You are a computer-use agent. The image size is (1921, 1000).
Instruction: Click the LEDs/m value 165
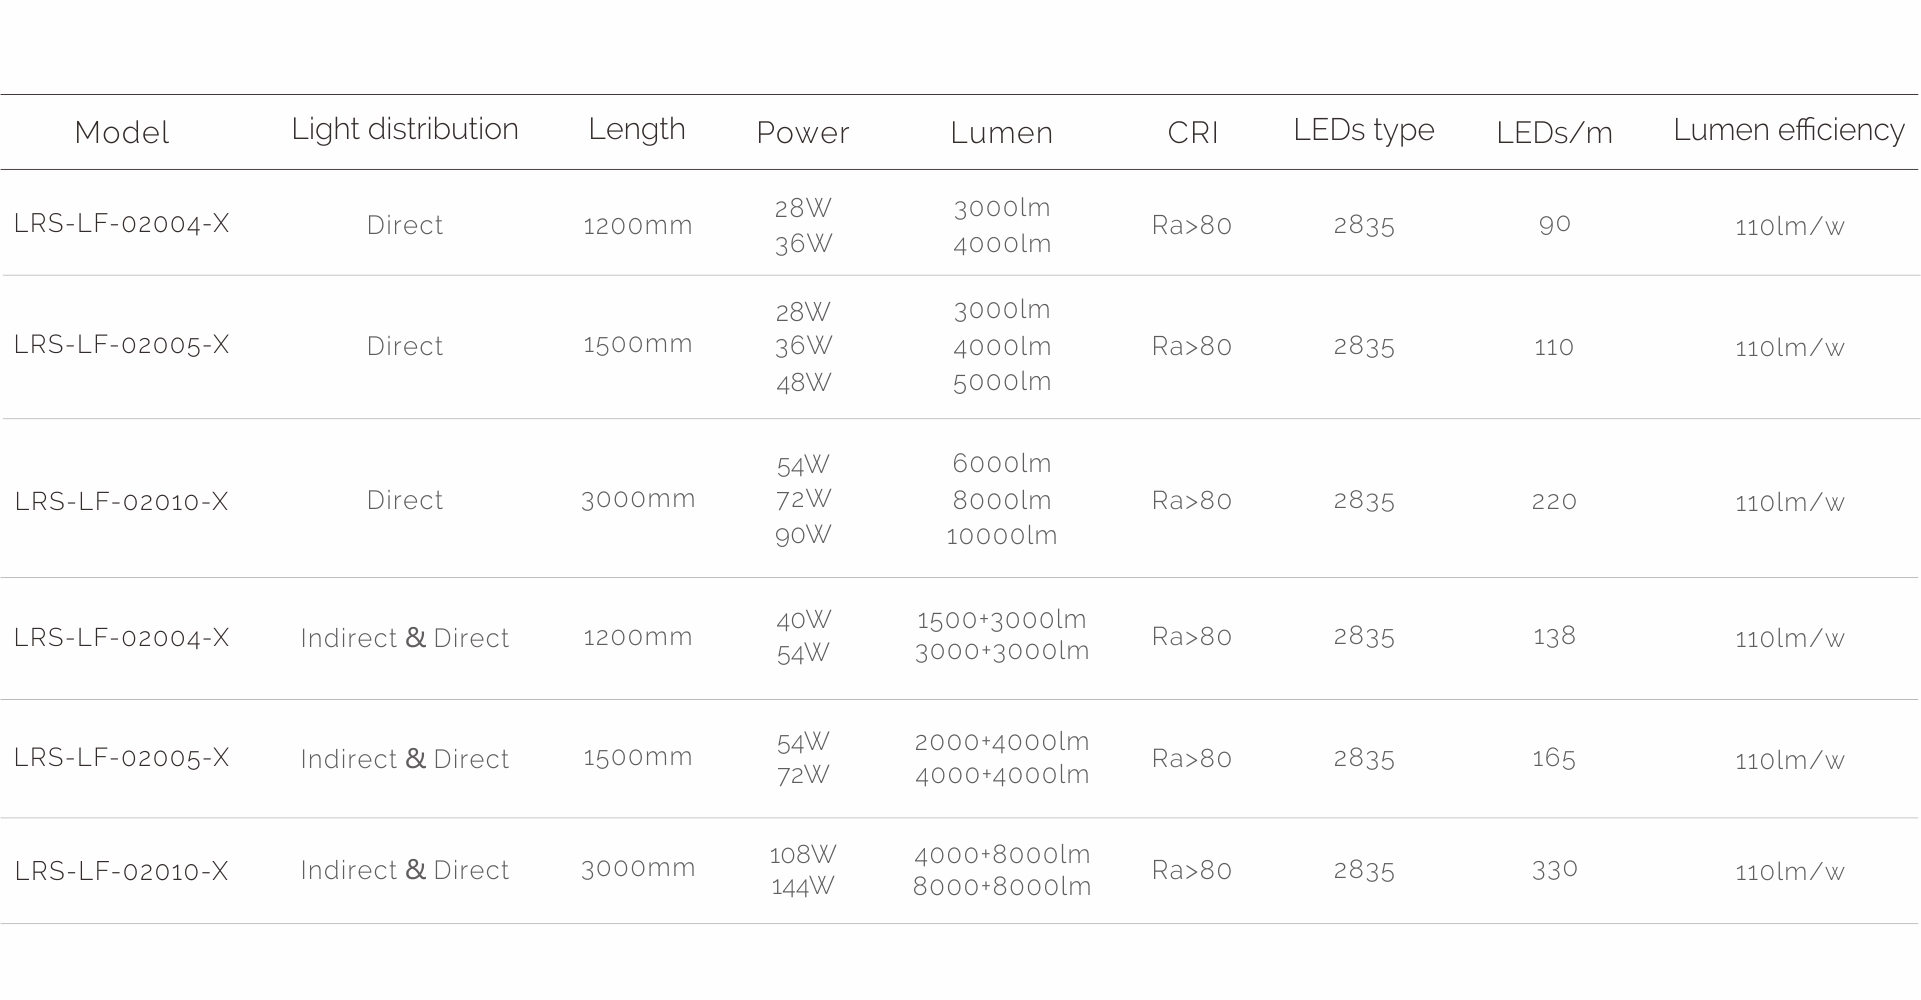pos(1554,757)
